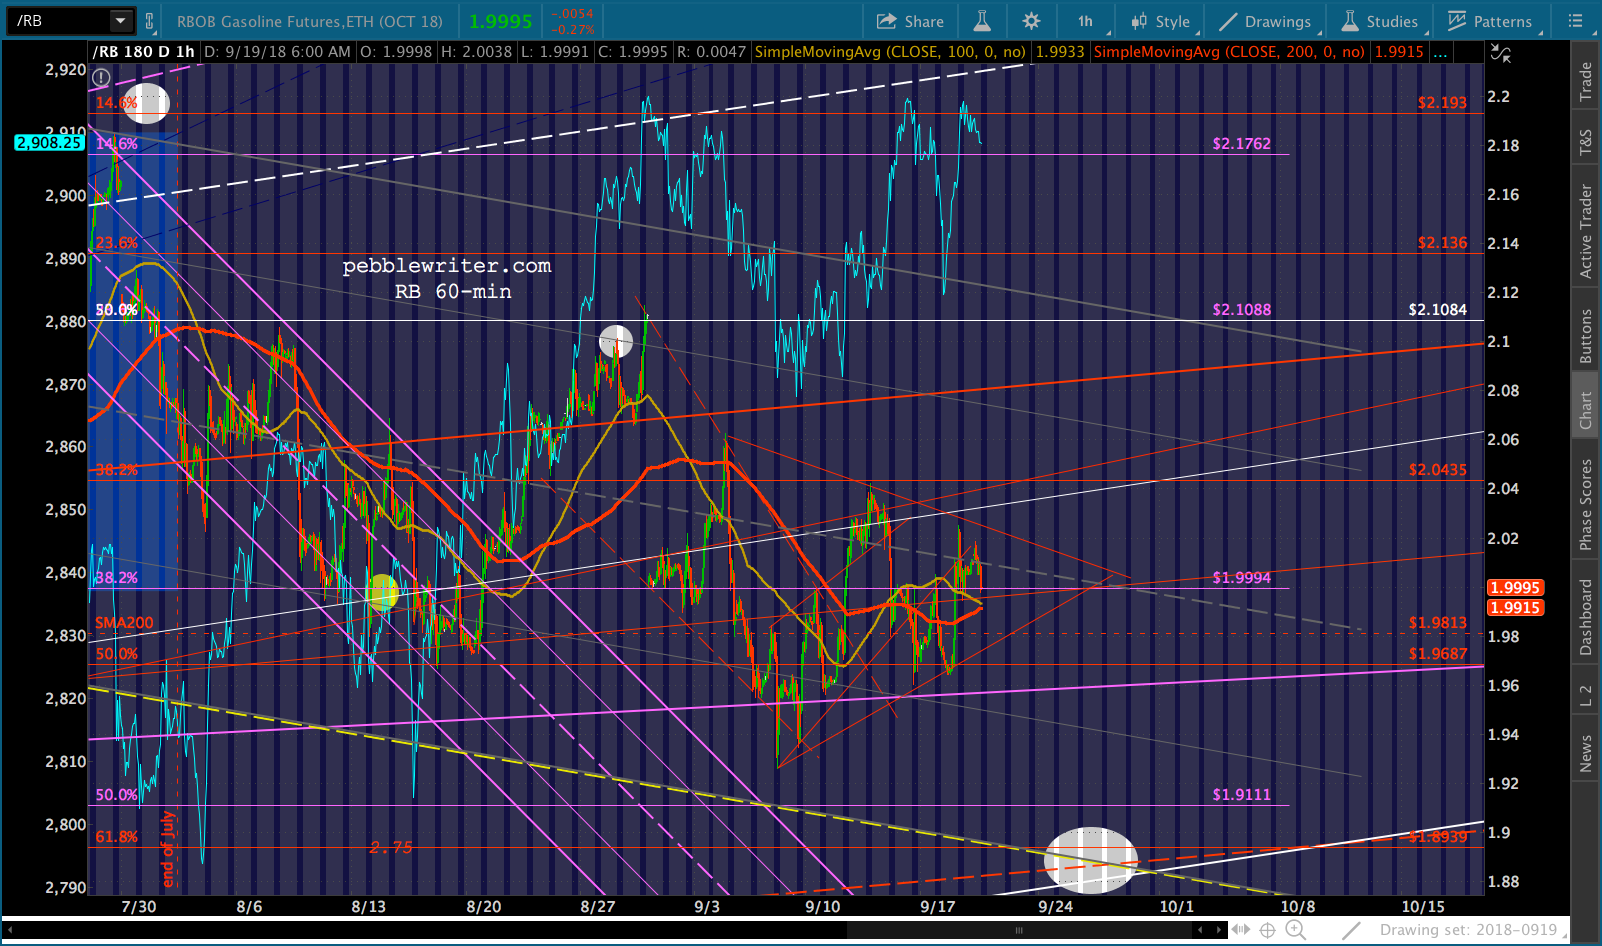Click the 2.75 red annotation
The width and height of the screenshot is (1602, 946).
(391, 848)
